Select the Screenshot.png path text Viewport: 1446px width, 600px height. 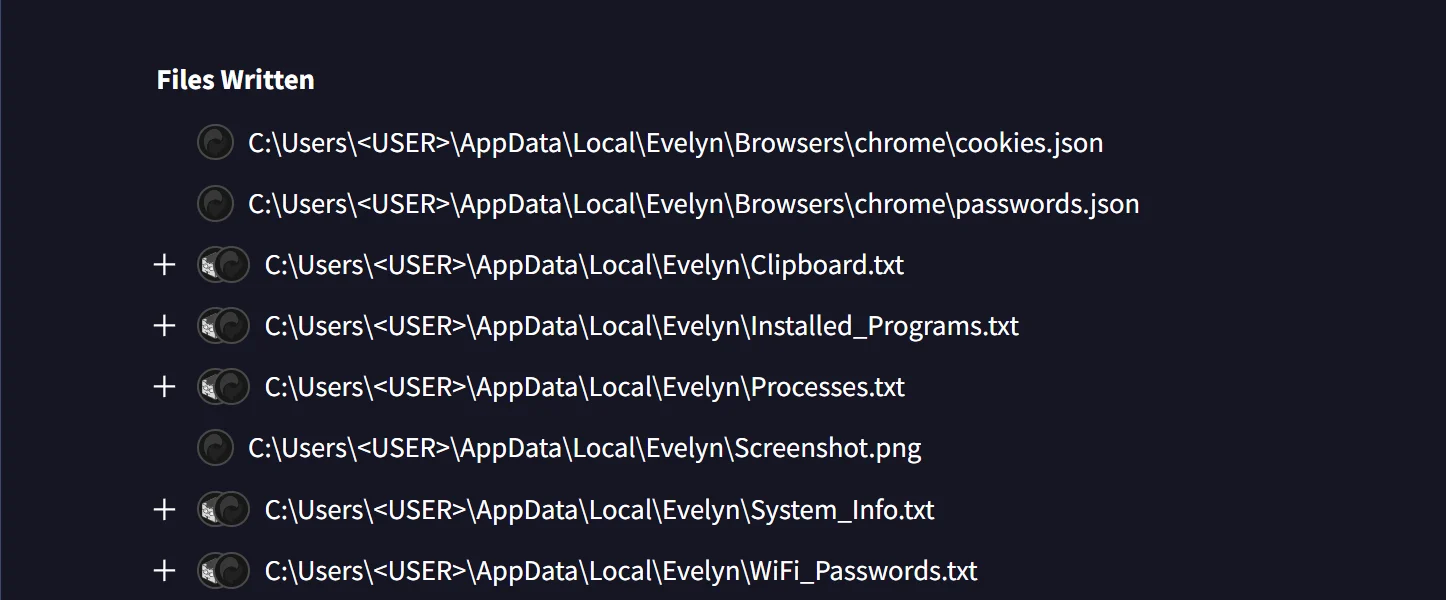[x=583, y=448]
